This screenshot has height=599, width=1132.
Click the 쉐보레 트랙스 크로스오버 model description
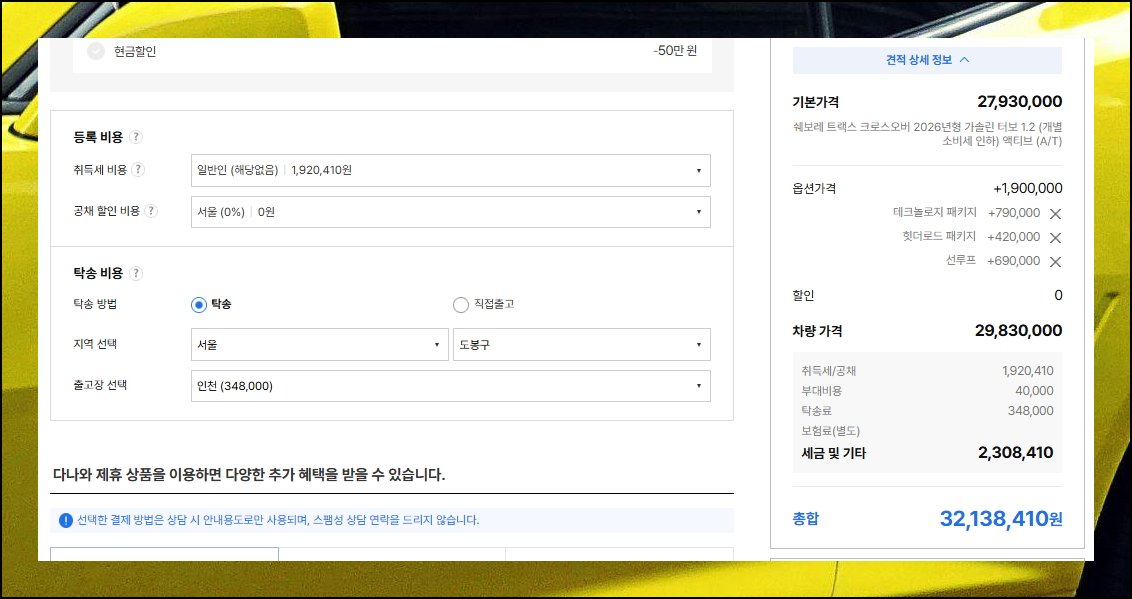(927, 134)
